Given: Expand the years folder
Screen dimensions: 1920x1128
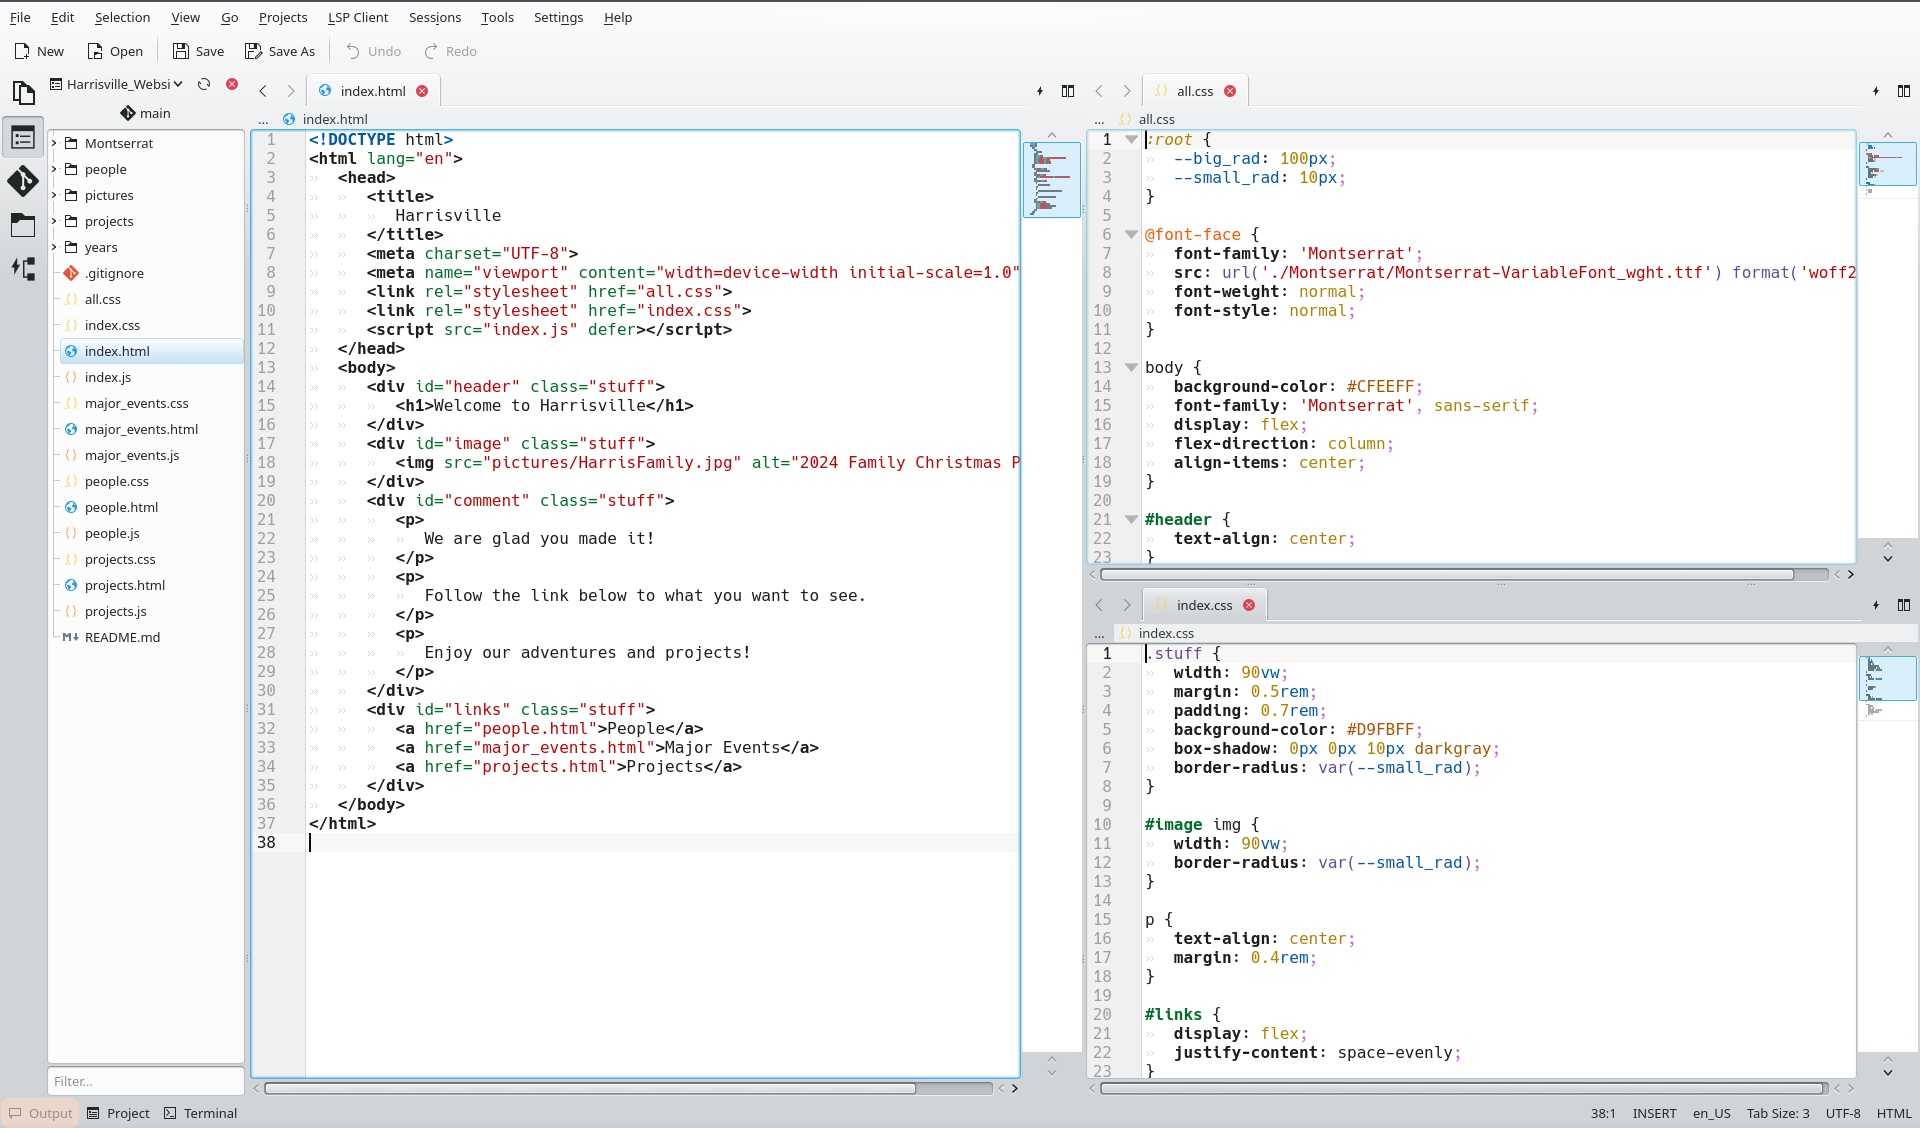Looking at the screenshot, I should pos(54,247).
